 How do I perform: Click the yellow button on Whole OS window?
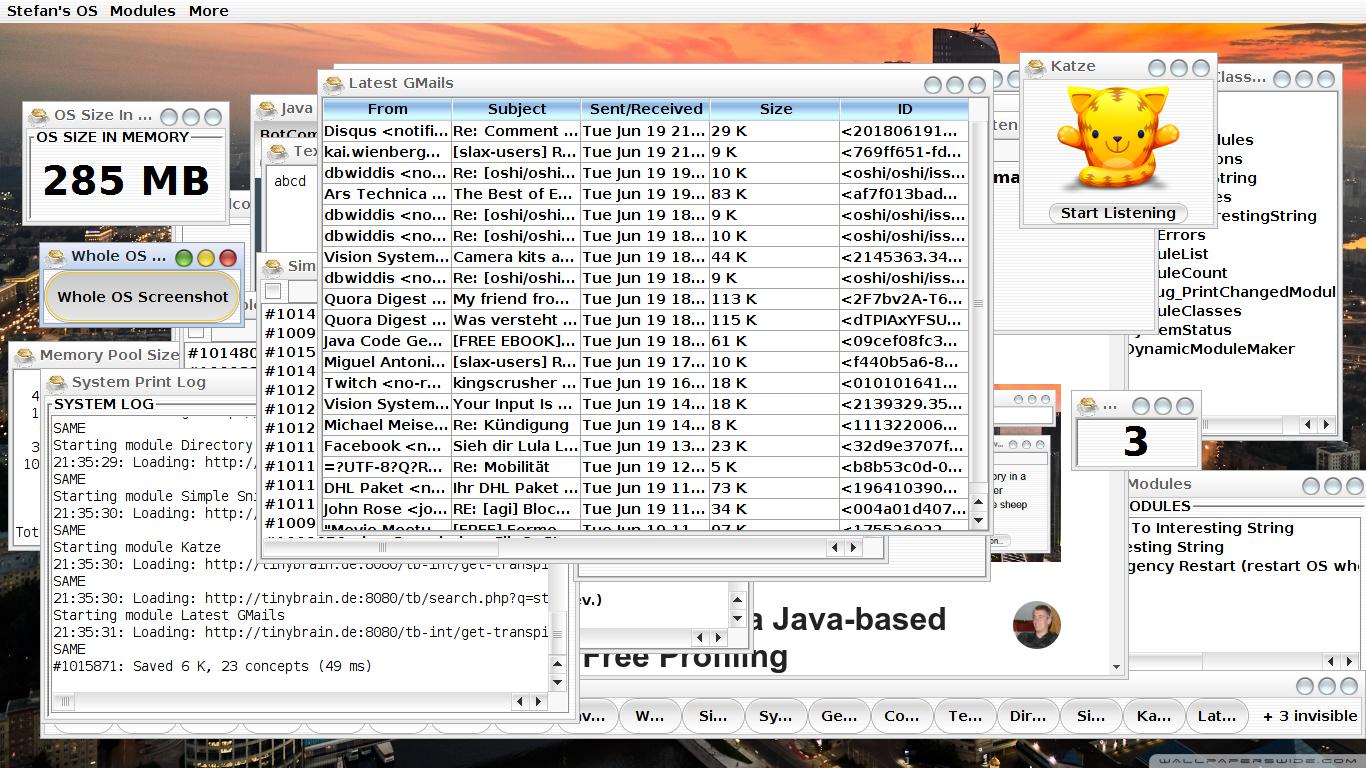tap(206, 258)
